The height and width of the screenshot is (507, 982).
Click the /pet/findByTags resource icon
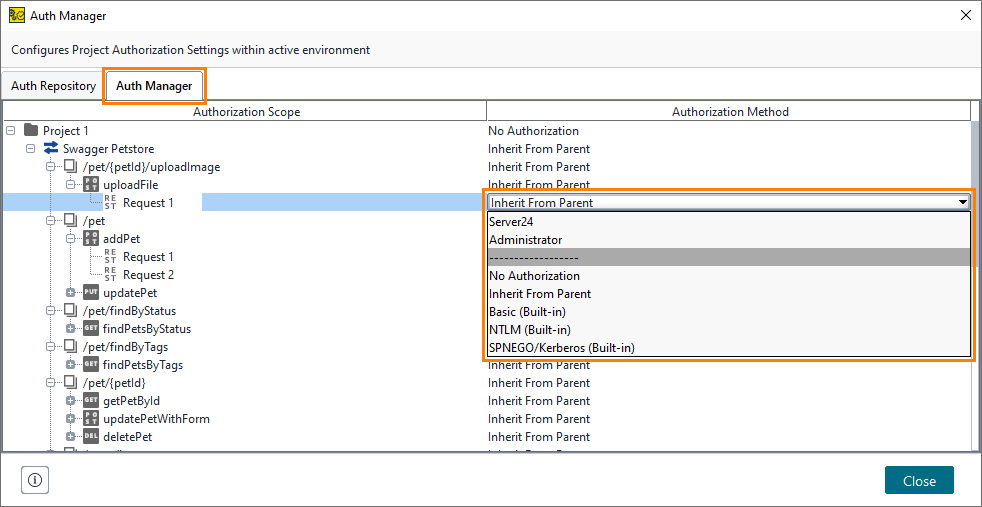[71, 347]
